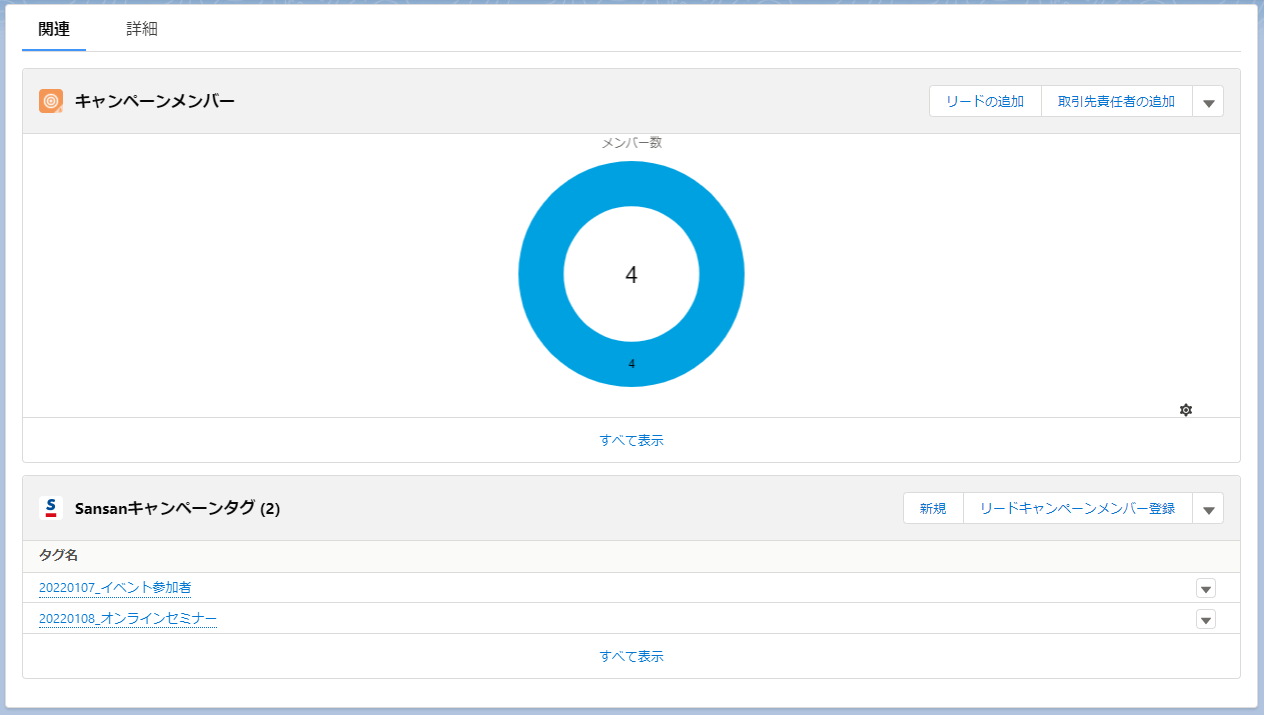The height and width of the screenshot is (715, 1264).
Task: Open the 20220107_イベント参加者 tag link
Action: click(115, 588)
